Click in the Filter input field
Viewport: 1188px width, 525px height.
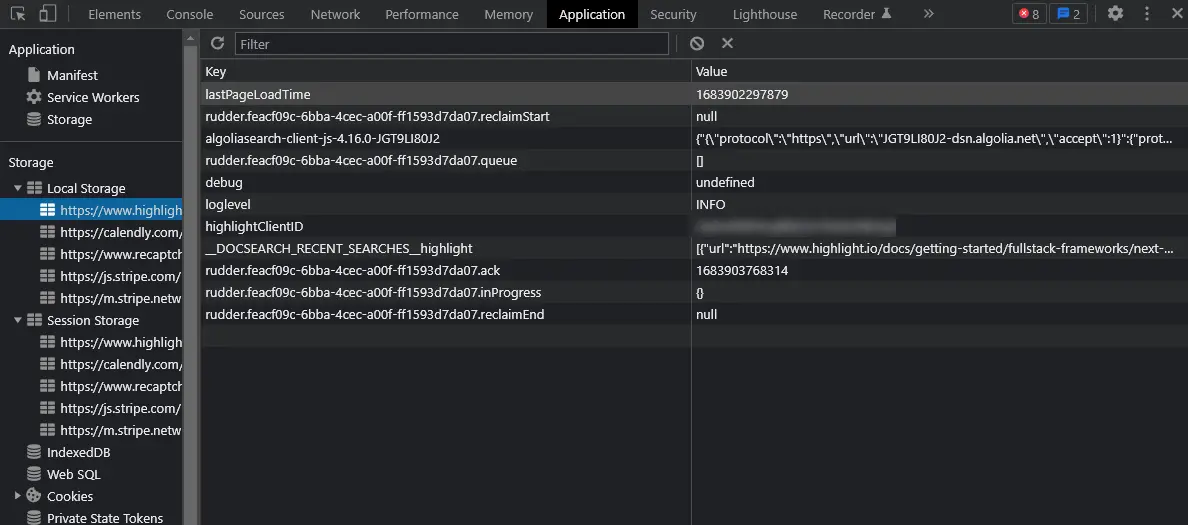(451, 44)
